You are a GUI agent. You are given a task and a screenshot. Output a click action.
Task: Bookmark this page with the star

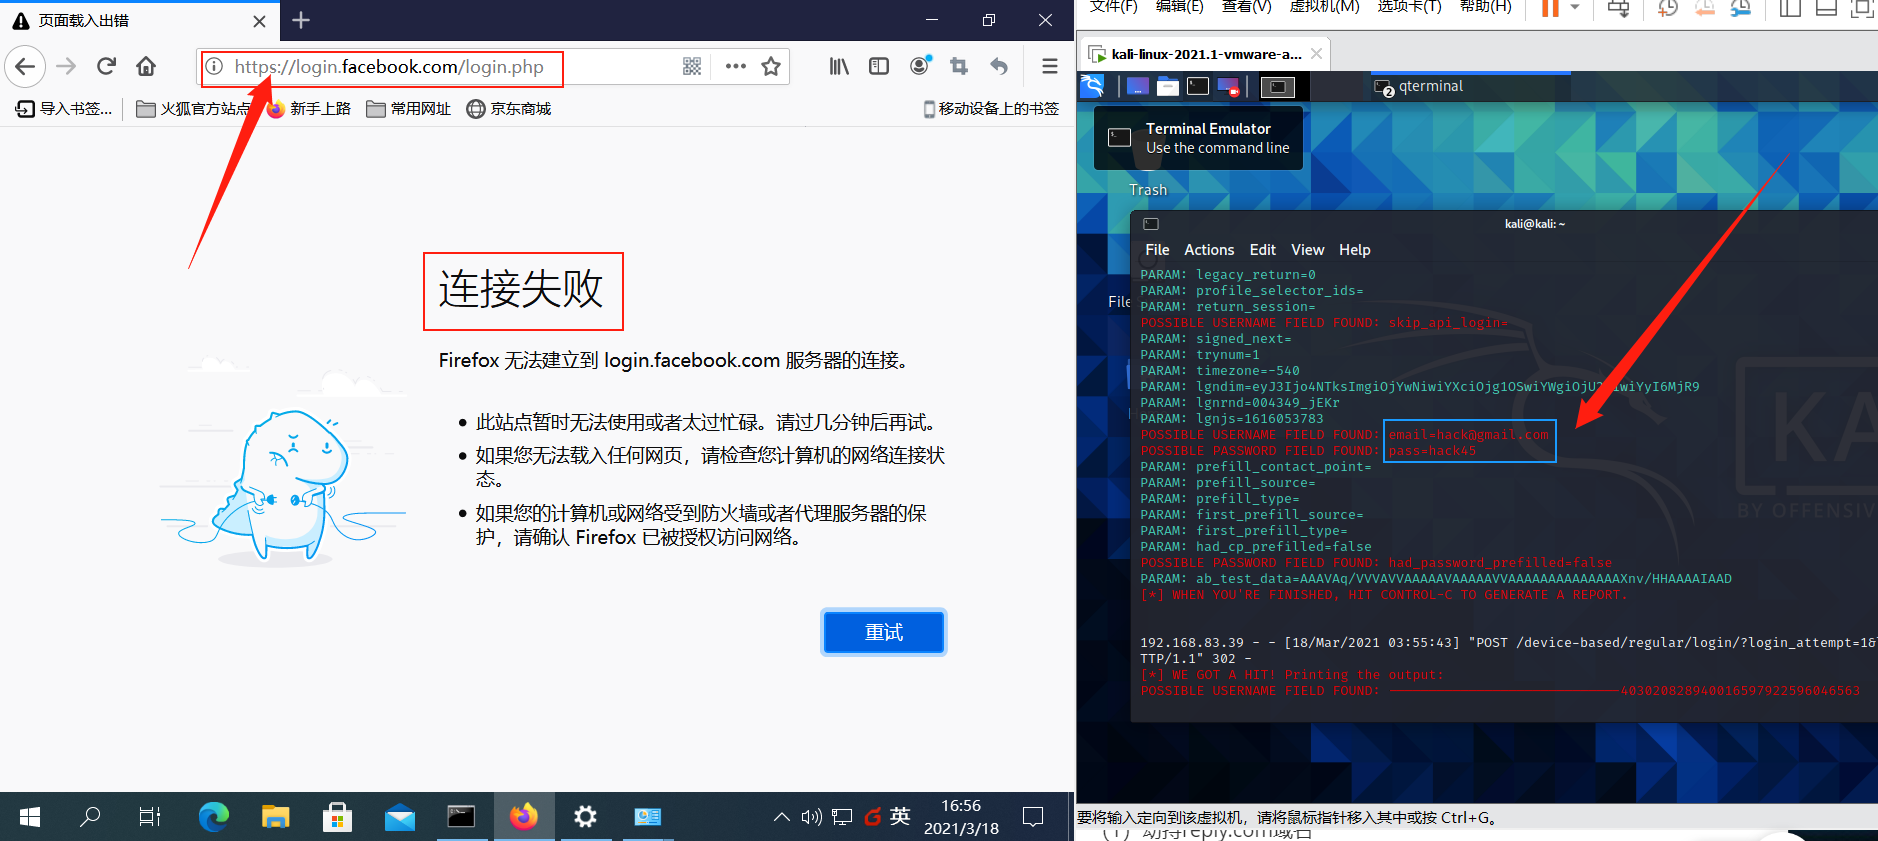(771, 67)
